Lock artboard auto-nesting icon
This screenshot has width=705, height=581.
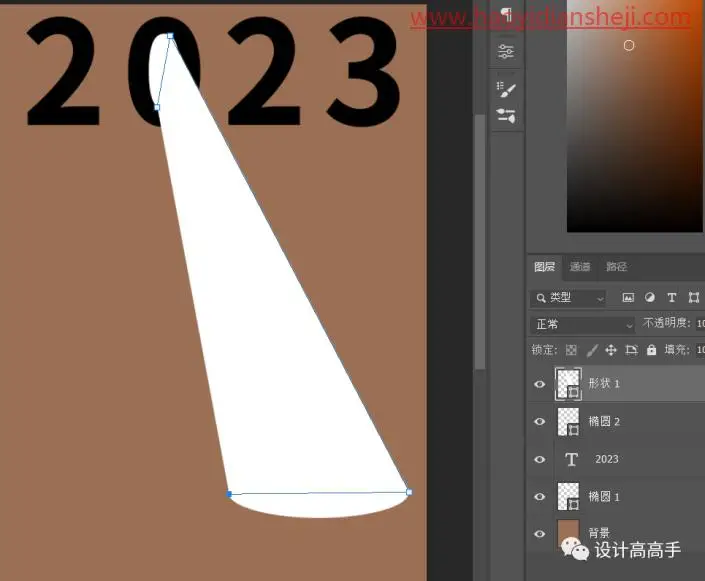(x=631, y=350)
